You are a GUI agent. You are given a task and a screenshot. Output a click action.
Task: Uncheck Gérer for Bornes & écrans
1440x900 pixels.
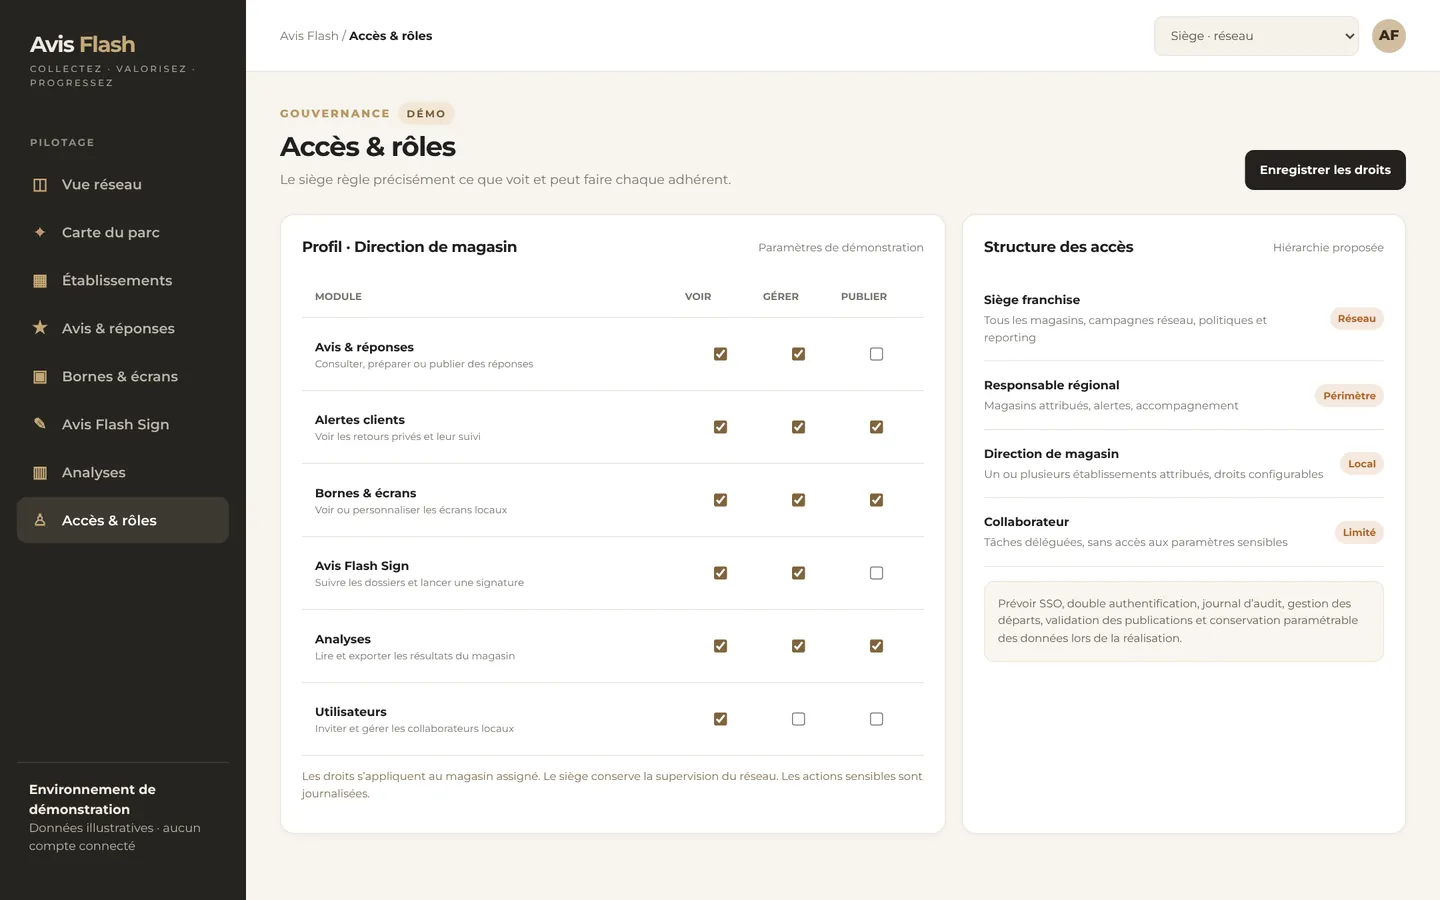pos(798,500)
